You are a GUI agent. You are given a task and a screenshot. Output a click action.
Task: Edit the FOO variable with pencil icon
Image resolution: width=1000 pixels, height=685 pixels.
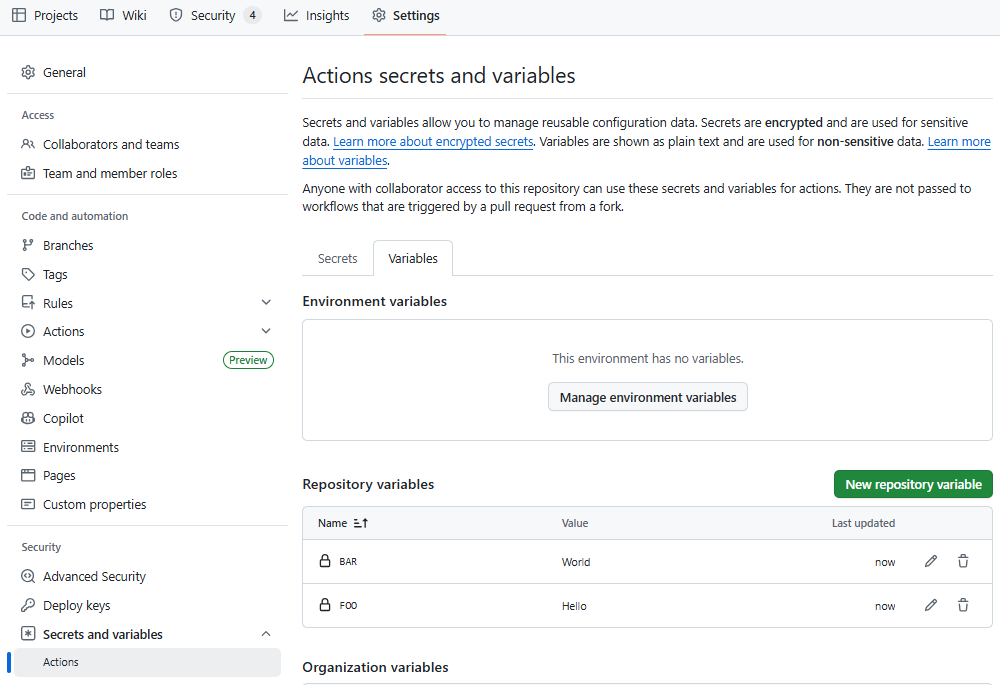pos(931,605)
